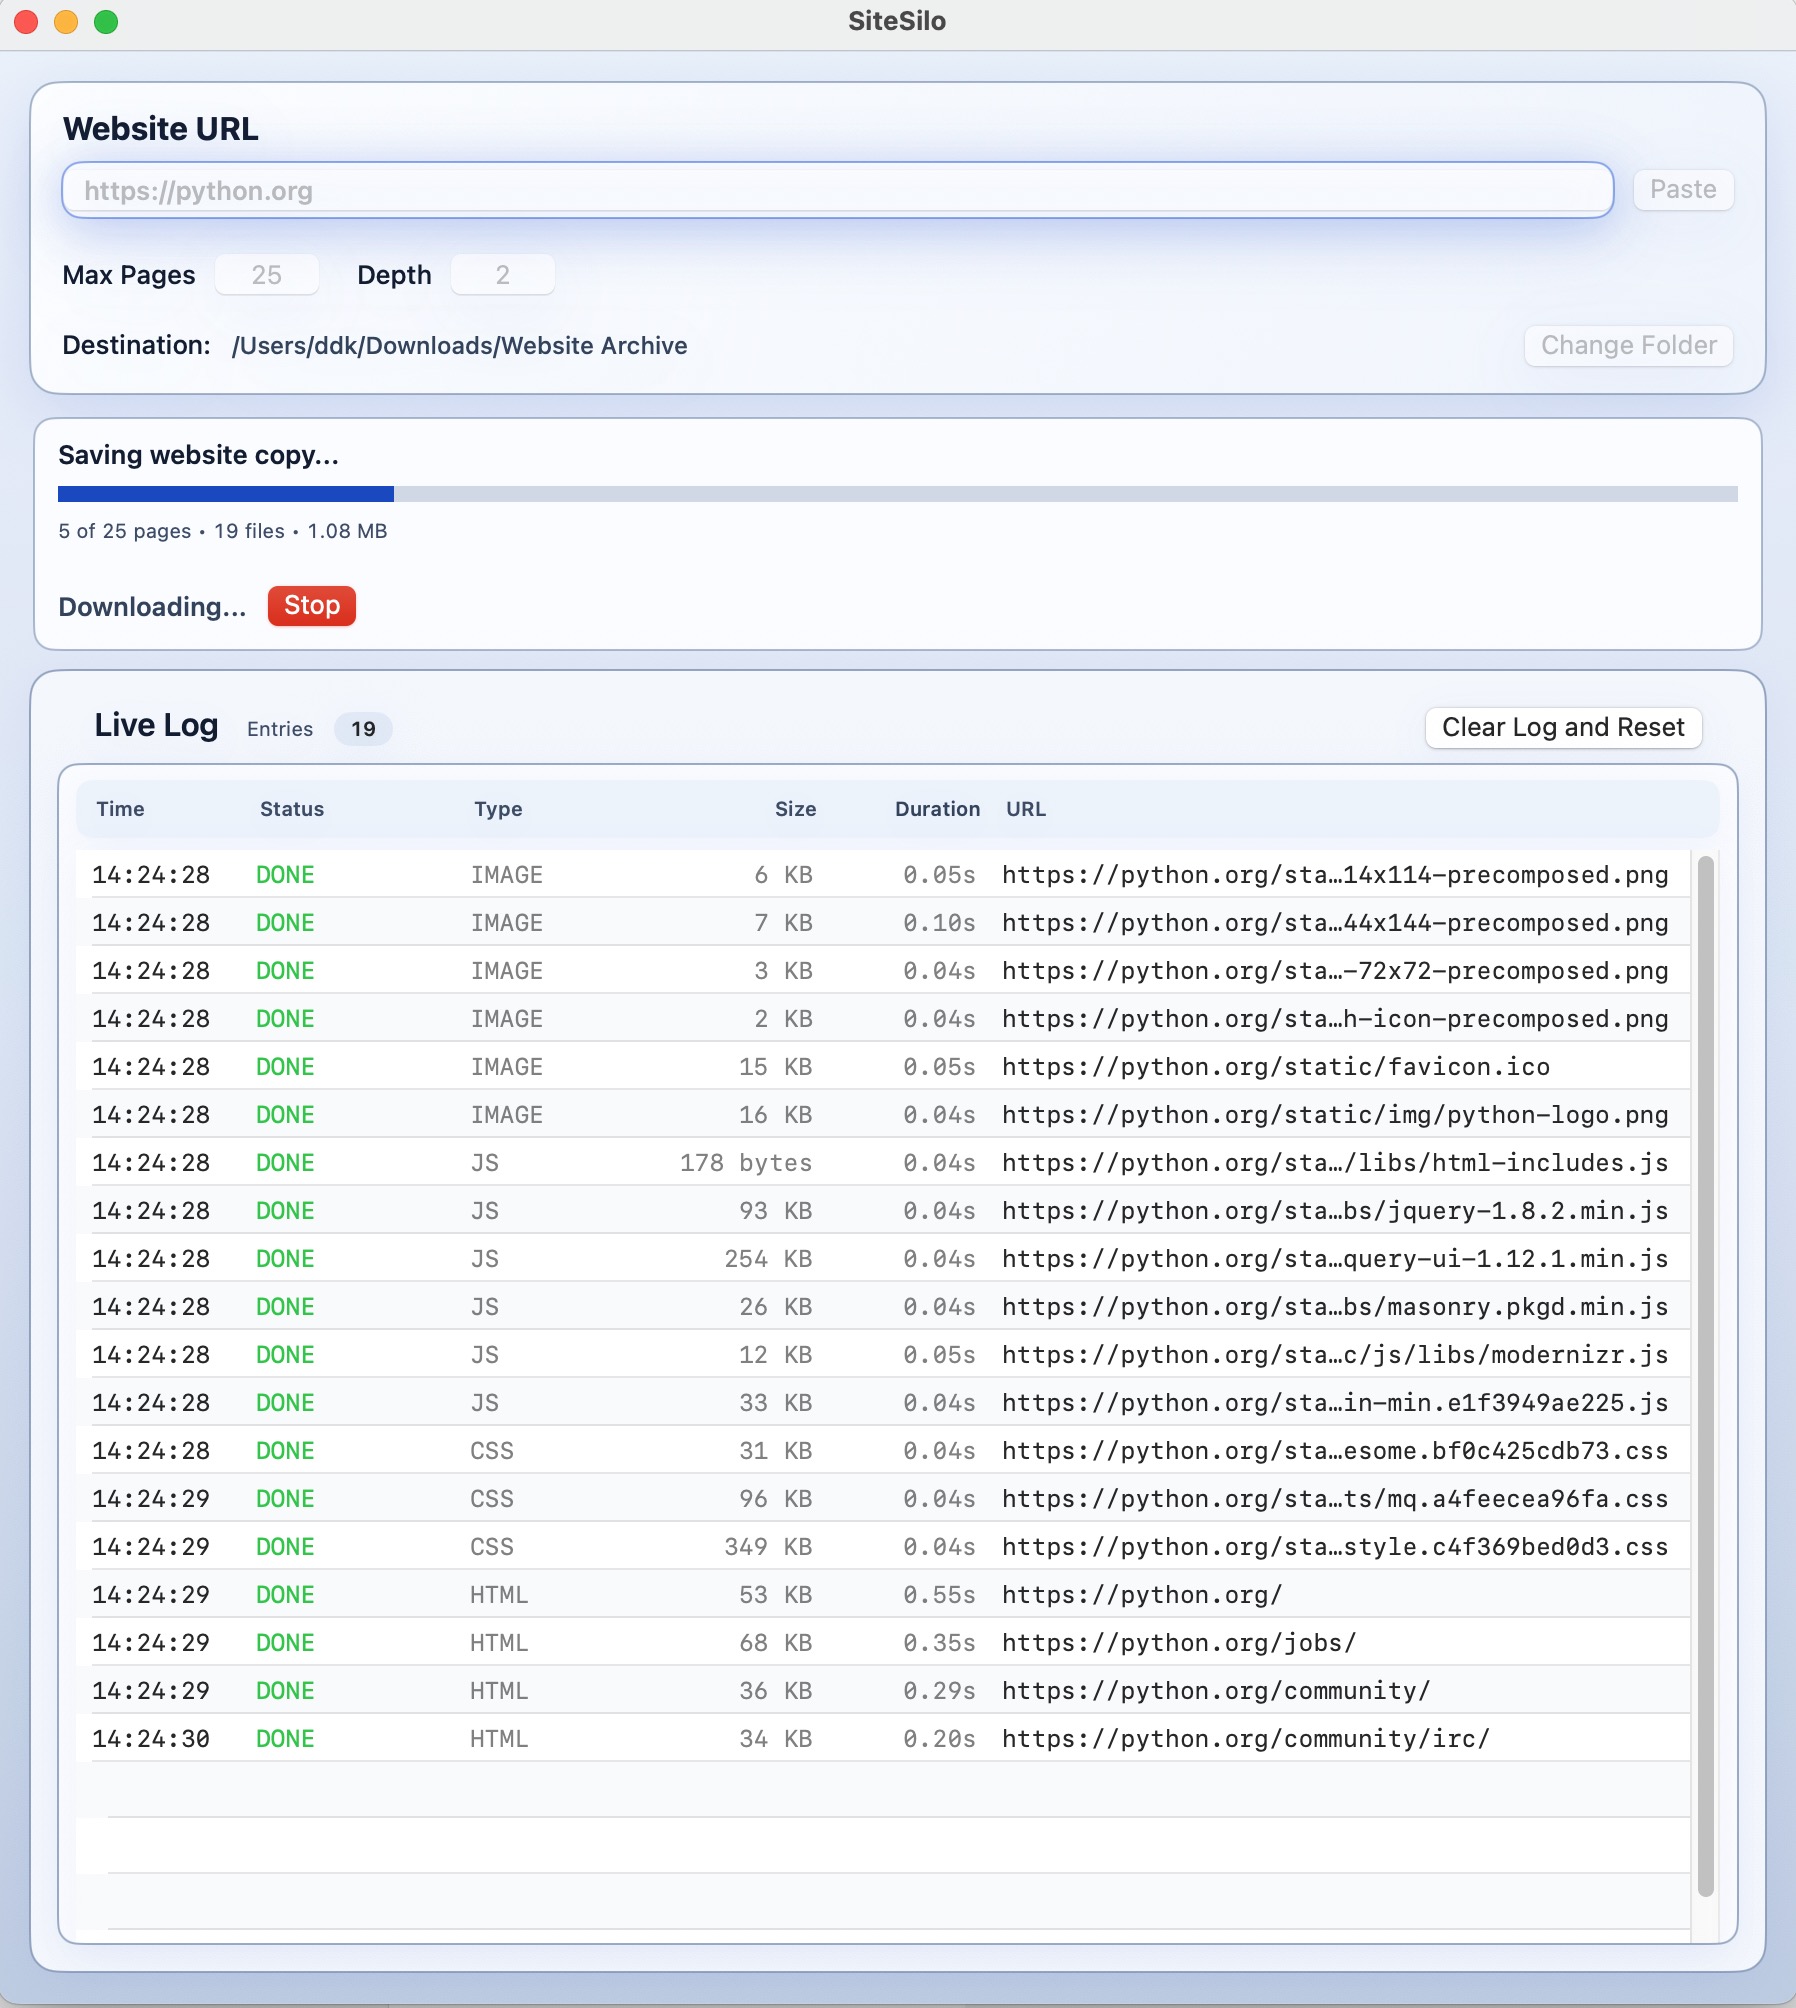Viewport: 1796px width, 2008px height.
Task: Click the 0.35s duration cell
Action: click(939, 1643)
